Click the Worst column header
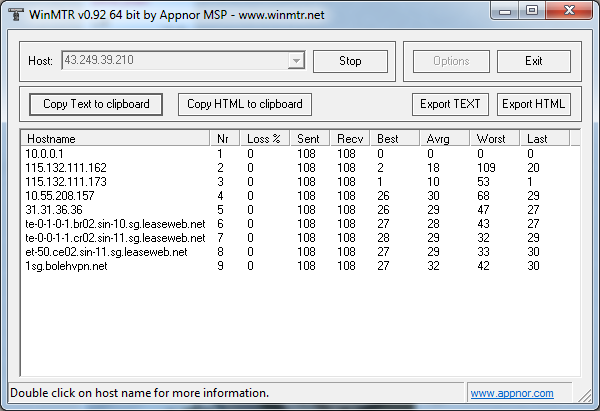The image size is (600, 411). click(494, 139)
